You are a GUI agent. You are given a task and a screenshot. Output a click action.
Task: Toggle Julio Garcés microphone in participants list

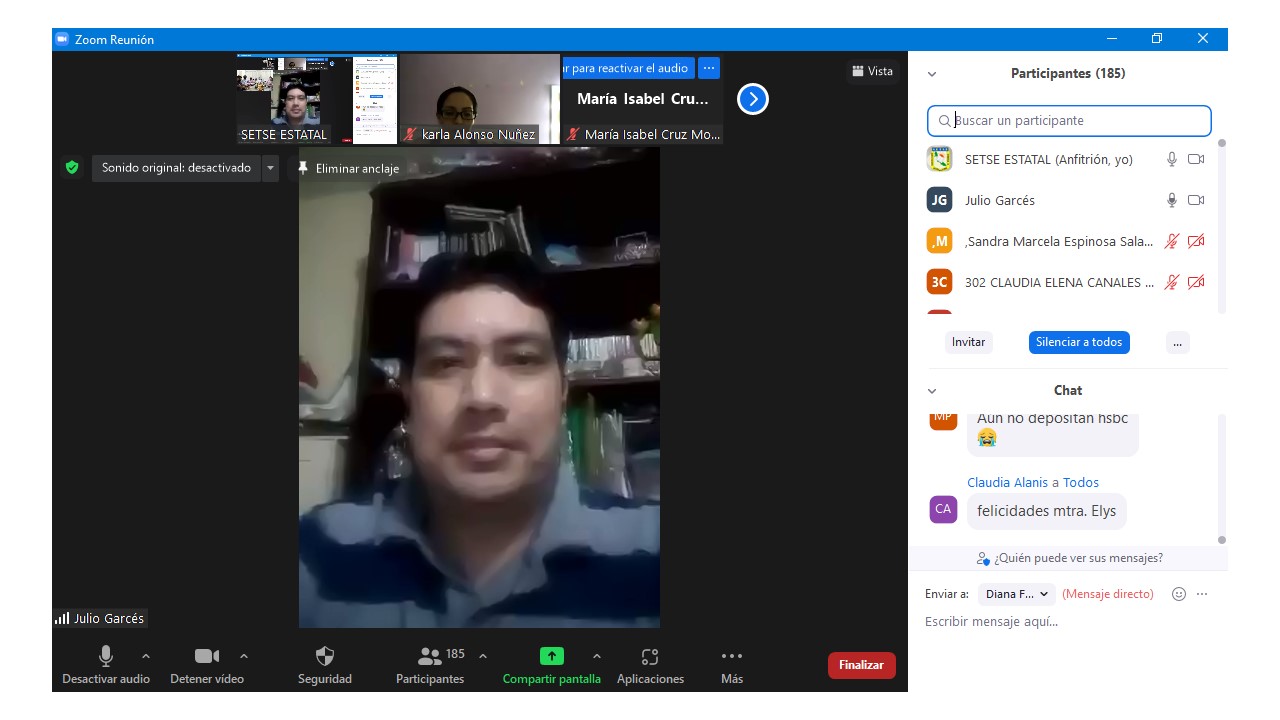tap(1172, 200)
